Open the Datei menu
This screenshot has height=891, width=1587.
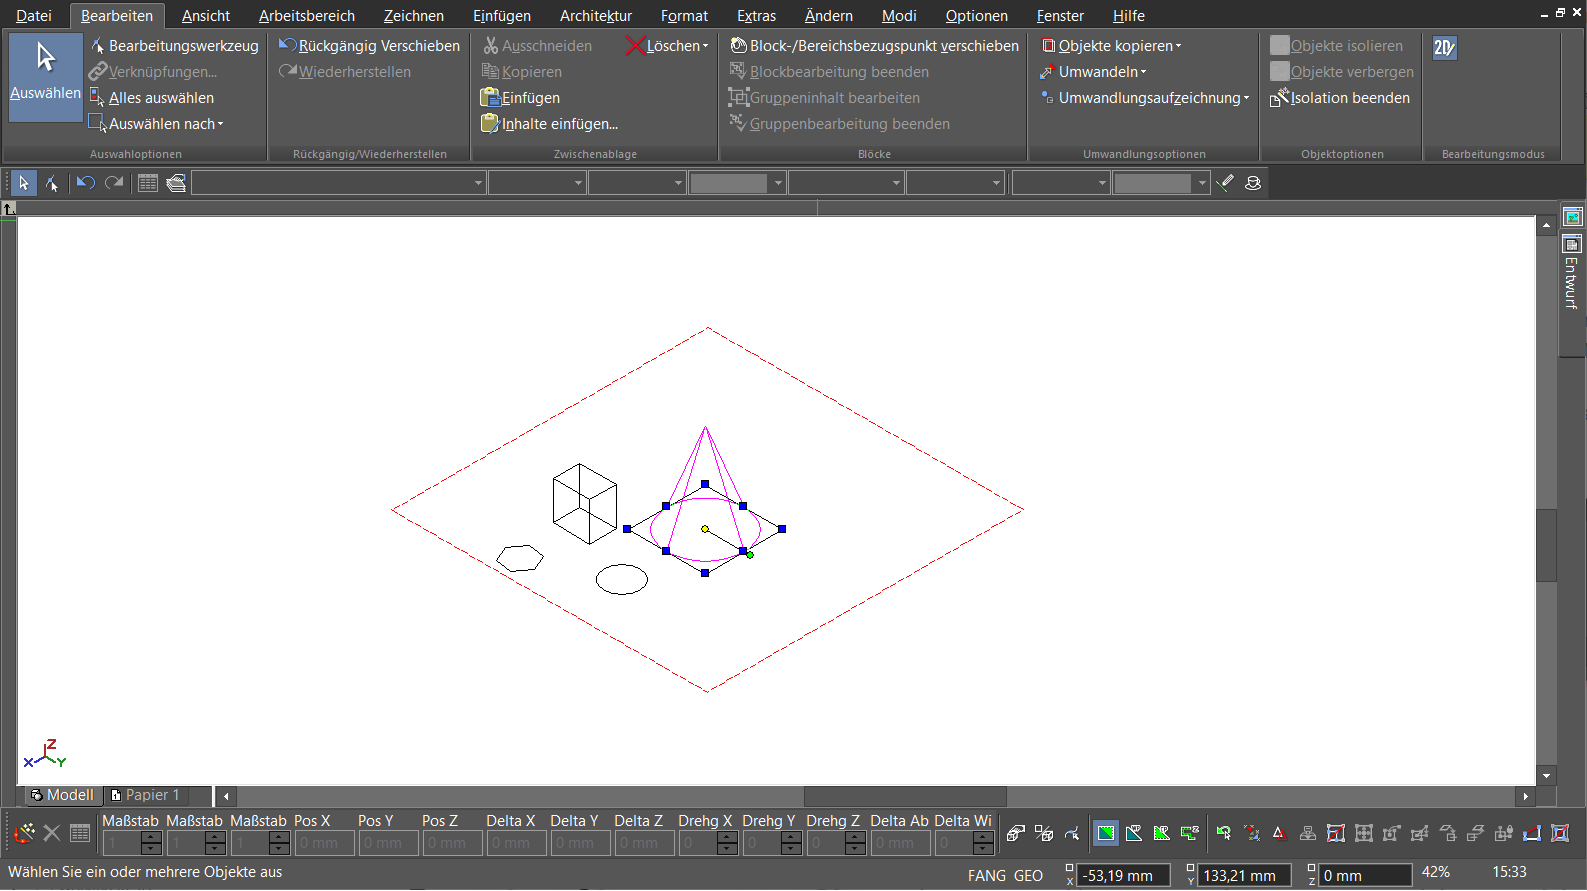click(34, 16)
